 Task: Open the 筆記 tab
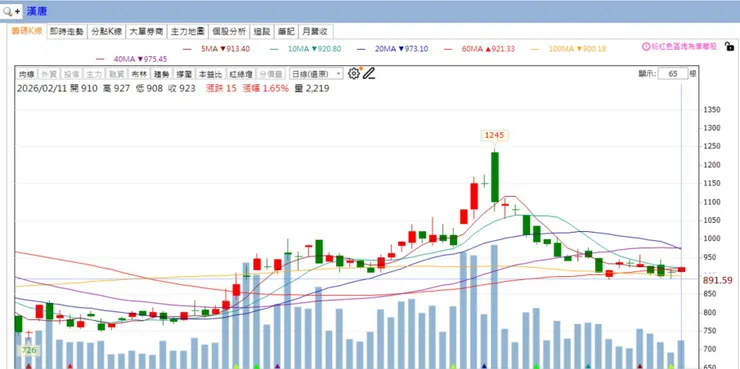tap(286, 32)
